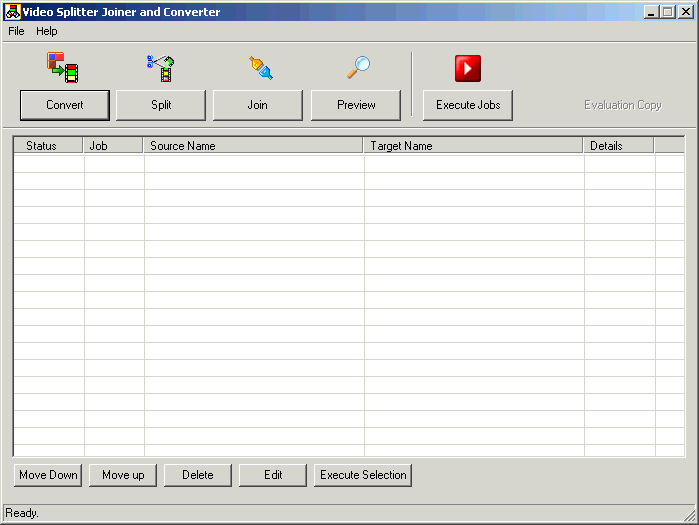Image resolution: width=699 pixels, height=525 pixels.
Task: Click the Target Name column header
Action: [x=472, y=146]
